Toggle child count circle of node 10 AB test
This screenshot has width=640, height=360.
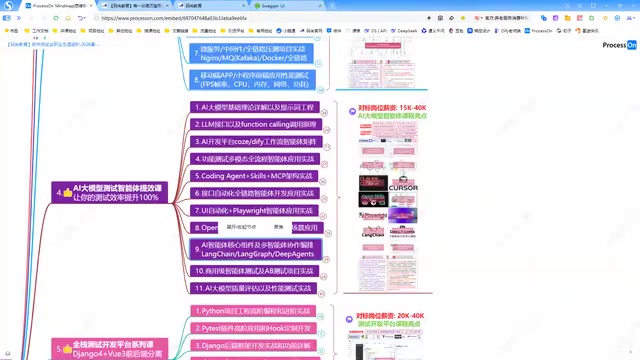tap(324, 276)
